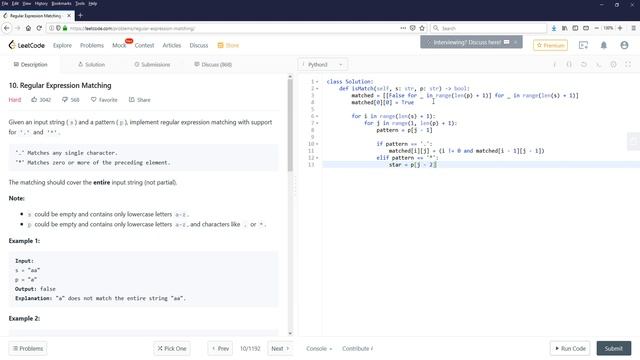Submit the solution
Viewport: 640px width, 360px height.
(613, 349)
